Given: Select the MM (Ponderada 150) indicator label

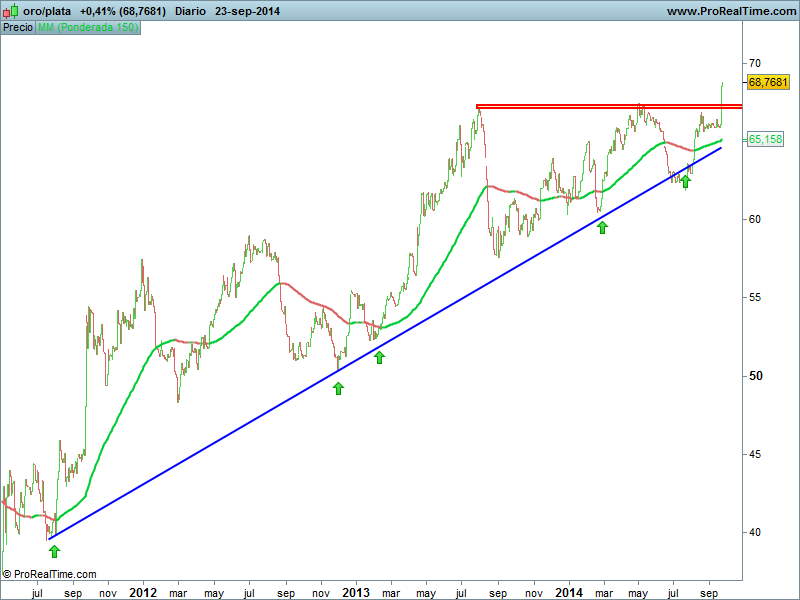Looking at the screenshot, I should (88, 28).
